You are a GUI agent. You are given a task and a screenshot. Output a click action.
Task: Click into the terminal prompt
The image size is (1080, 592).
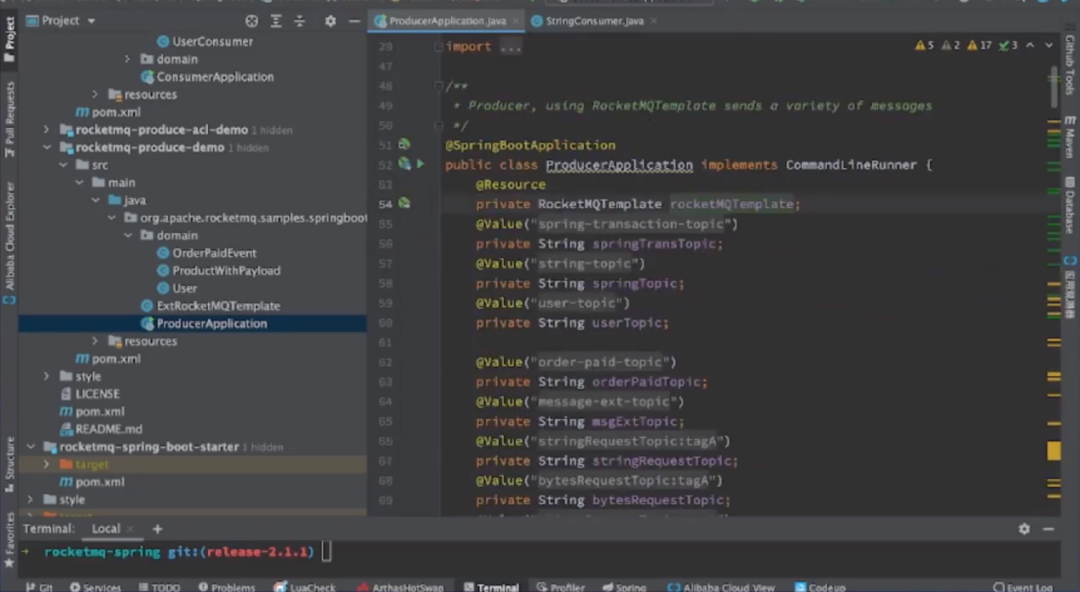326,551
